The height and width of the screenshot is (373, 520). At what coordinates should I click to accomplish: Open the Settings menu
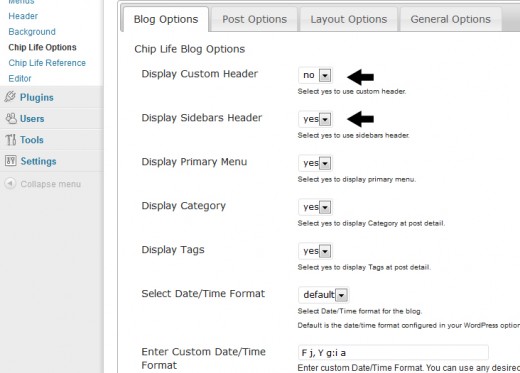(x=38, y=161)
